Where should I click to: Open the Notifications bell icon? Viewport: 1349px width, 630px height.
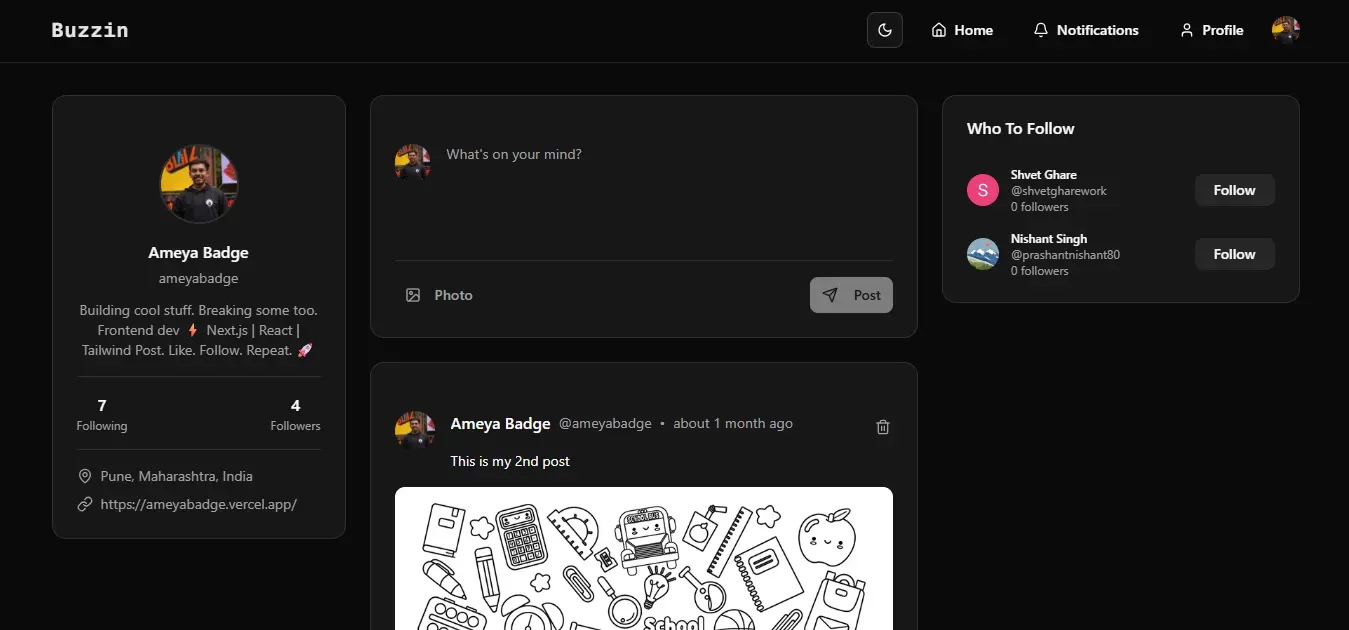[1040, 30]
